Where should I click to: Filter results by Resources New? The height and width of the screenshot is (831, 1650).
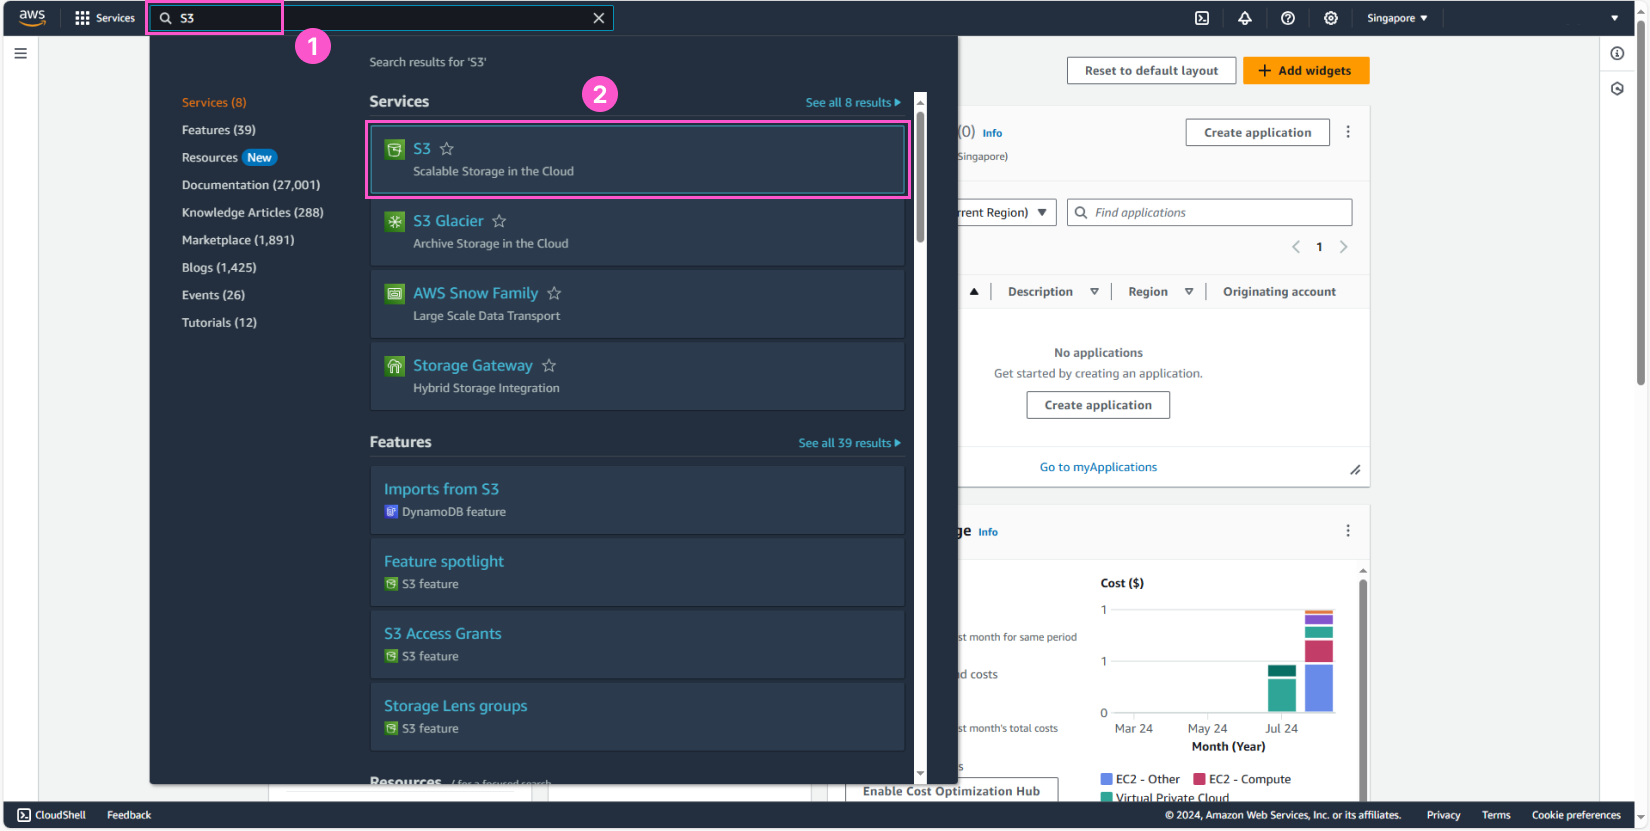tap(229, 157)
